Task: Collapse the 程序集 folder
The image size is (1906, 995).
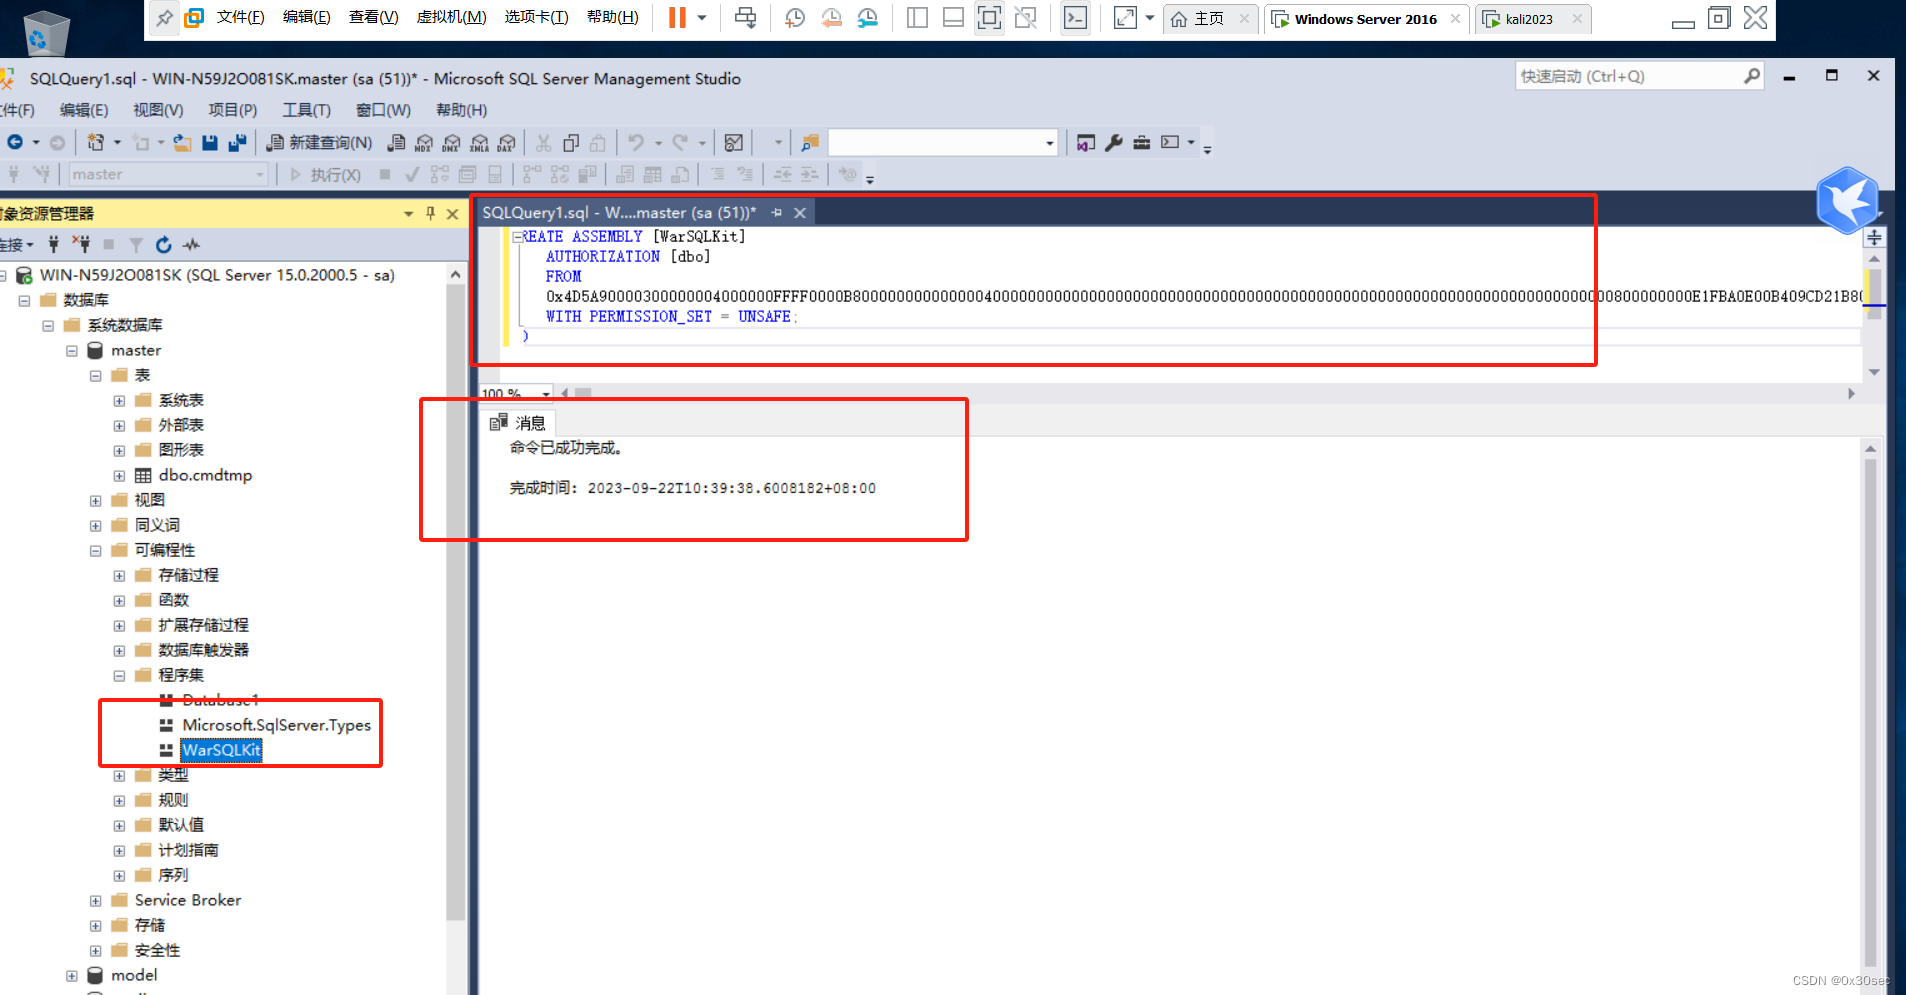Action: 120,676
